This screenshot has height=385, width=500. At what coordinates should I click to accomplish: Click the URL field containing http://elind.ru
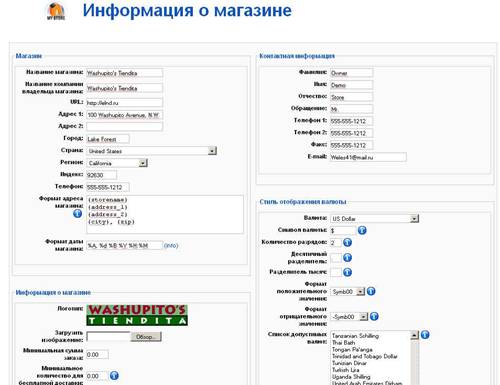pos(124,103)
